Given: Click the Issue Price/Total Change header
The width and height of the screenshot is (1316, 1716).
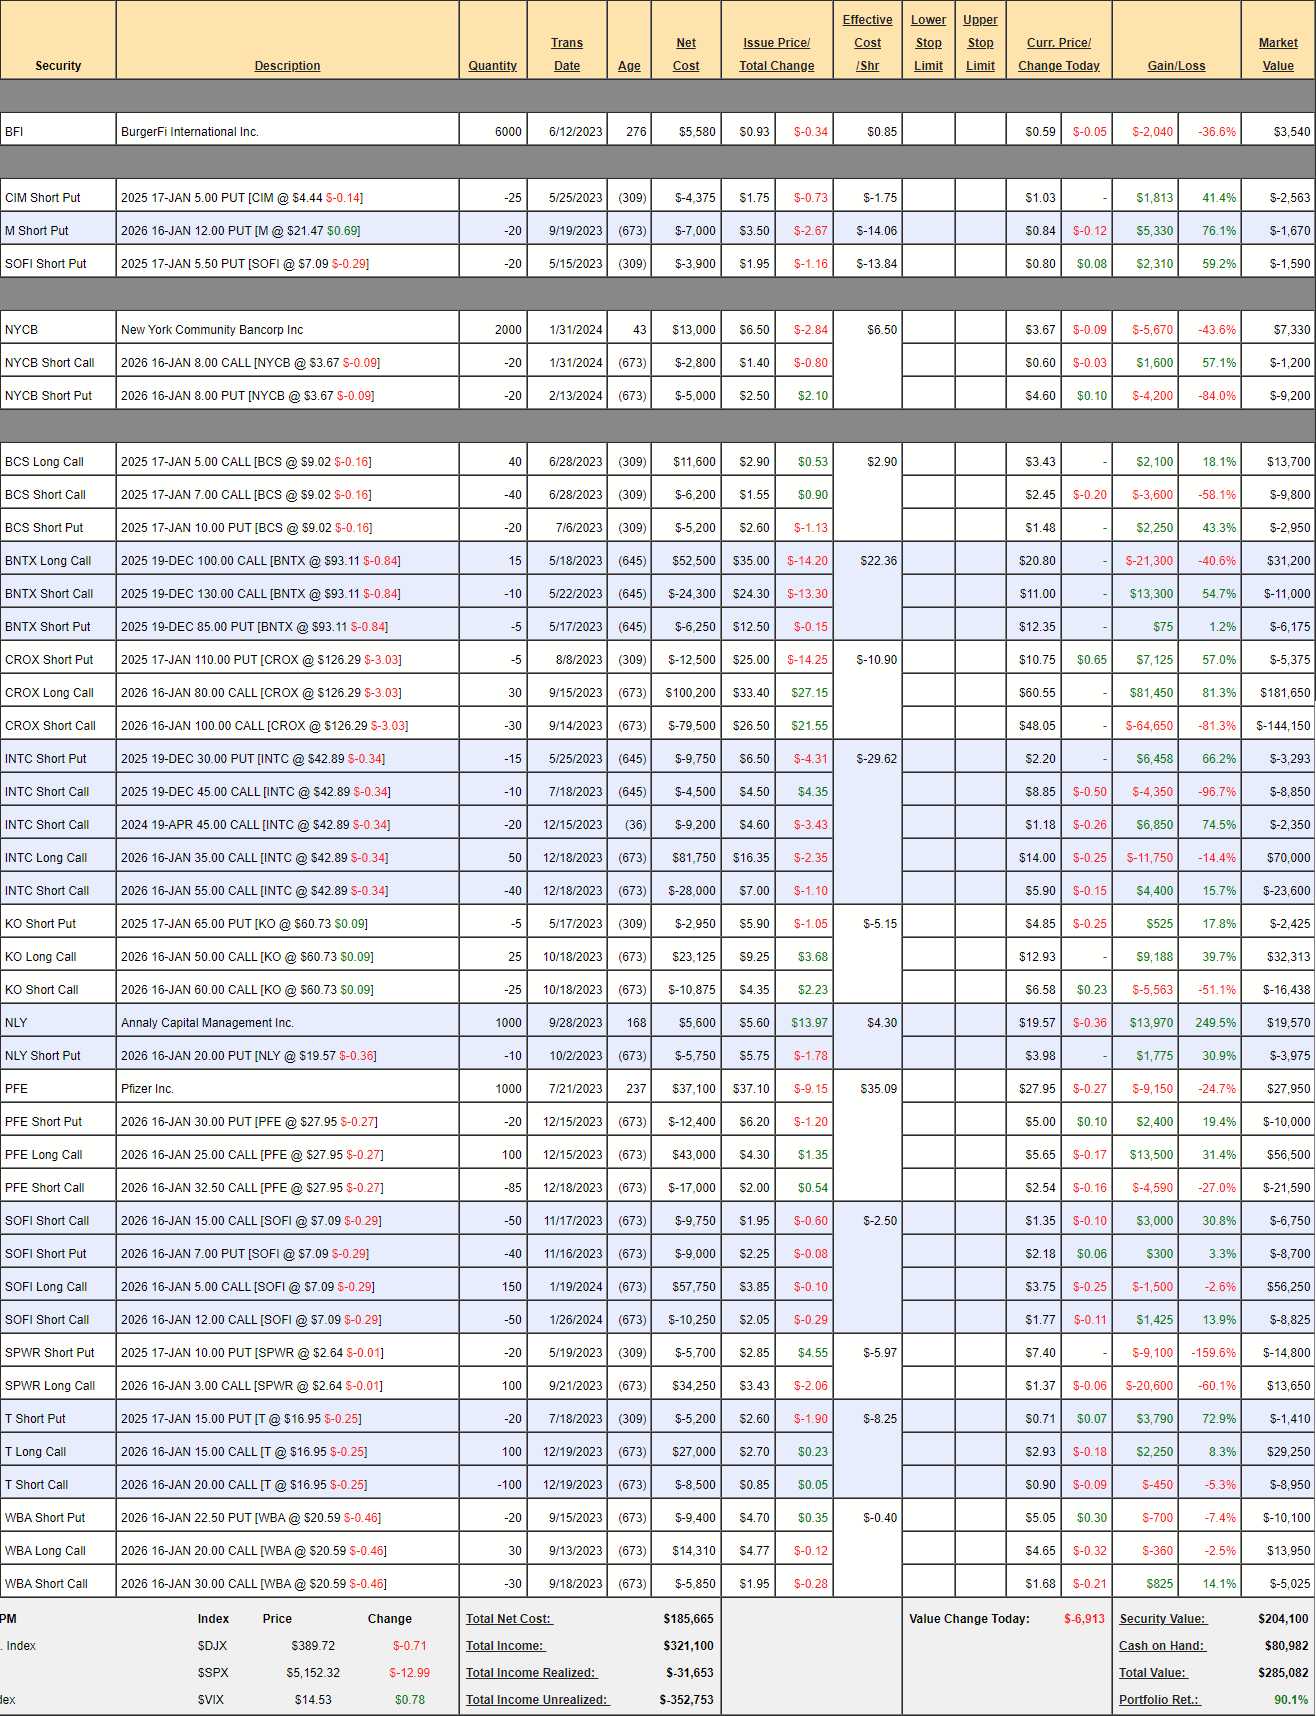Looking at the screenshot, I should coord(776,54).
